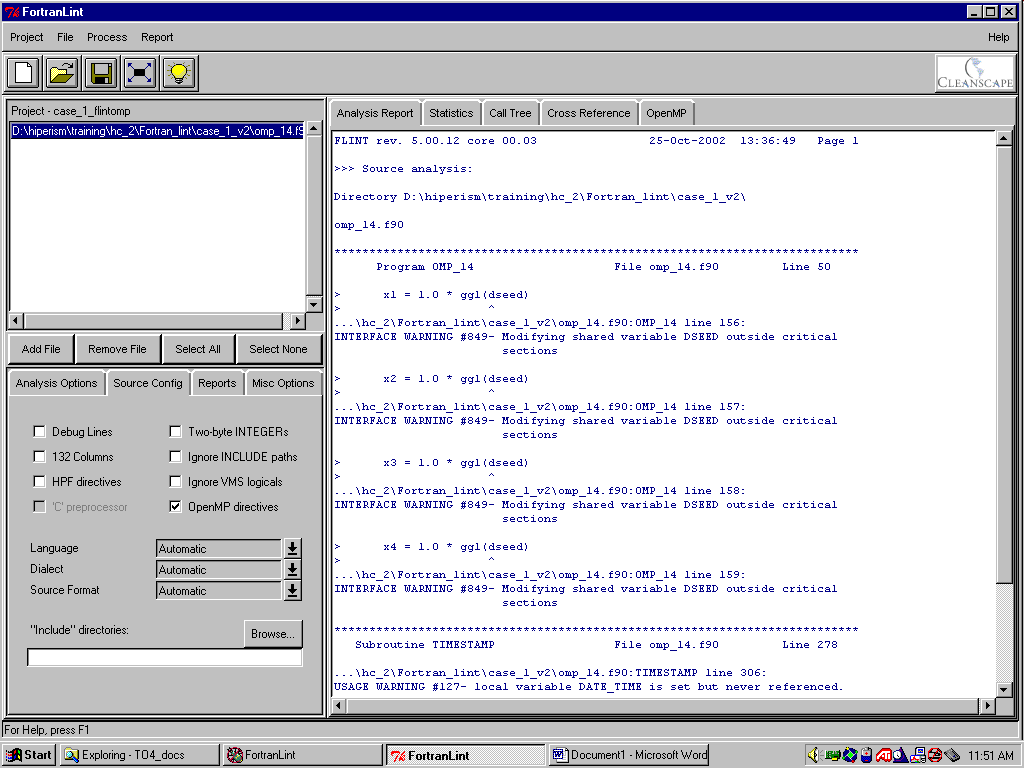Switch to Exploring - T04_docs taskbar window

point(140,755)
